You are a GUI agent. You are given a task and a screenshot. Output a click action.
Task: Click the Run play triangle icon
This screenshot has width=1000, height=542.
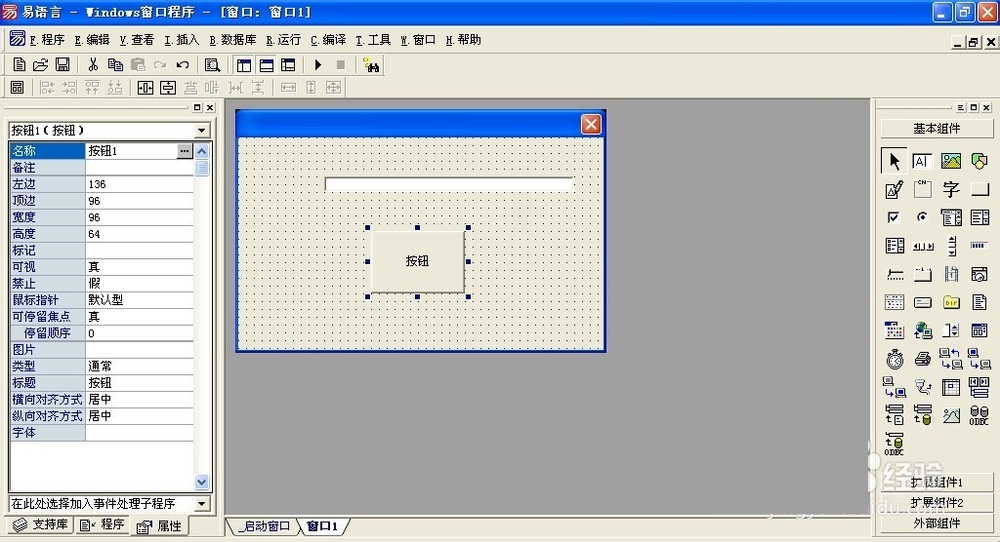318,64
